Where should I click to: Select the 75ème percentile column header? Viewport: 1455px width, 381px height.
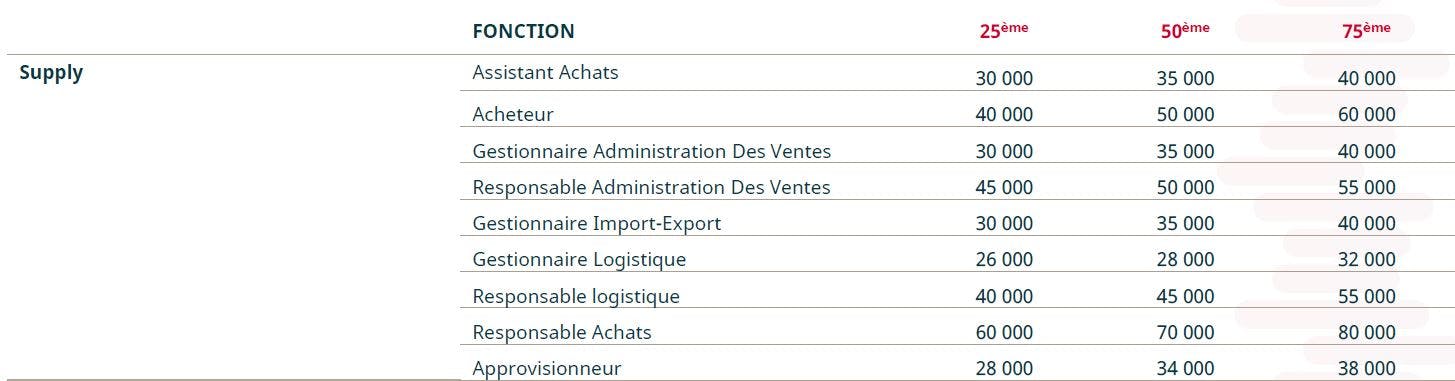(x=1366, y=30)
